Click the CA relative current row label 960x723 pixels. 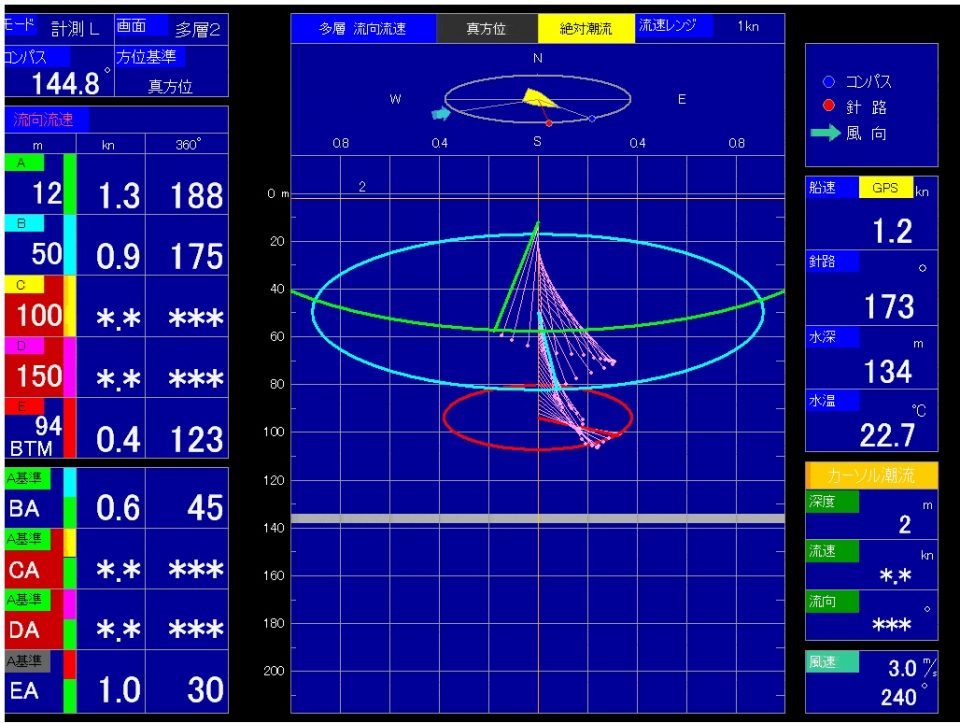tap(24, 570)
